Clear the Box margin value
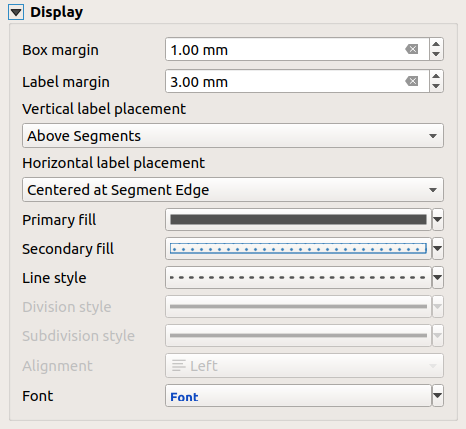466x429 pixels. (412, 50)
